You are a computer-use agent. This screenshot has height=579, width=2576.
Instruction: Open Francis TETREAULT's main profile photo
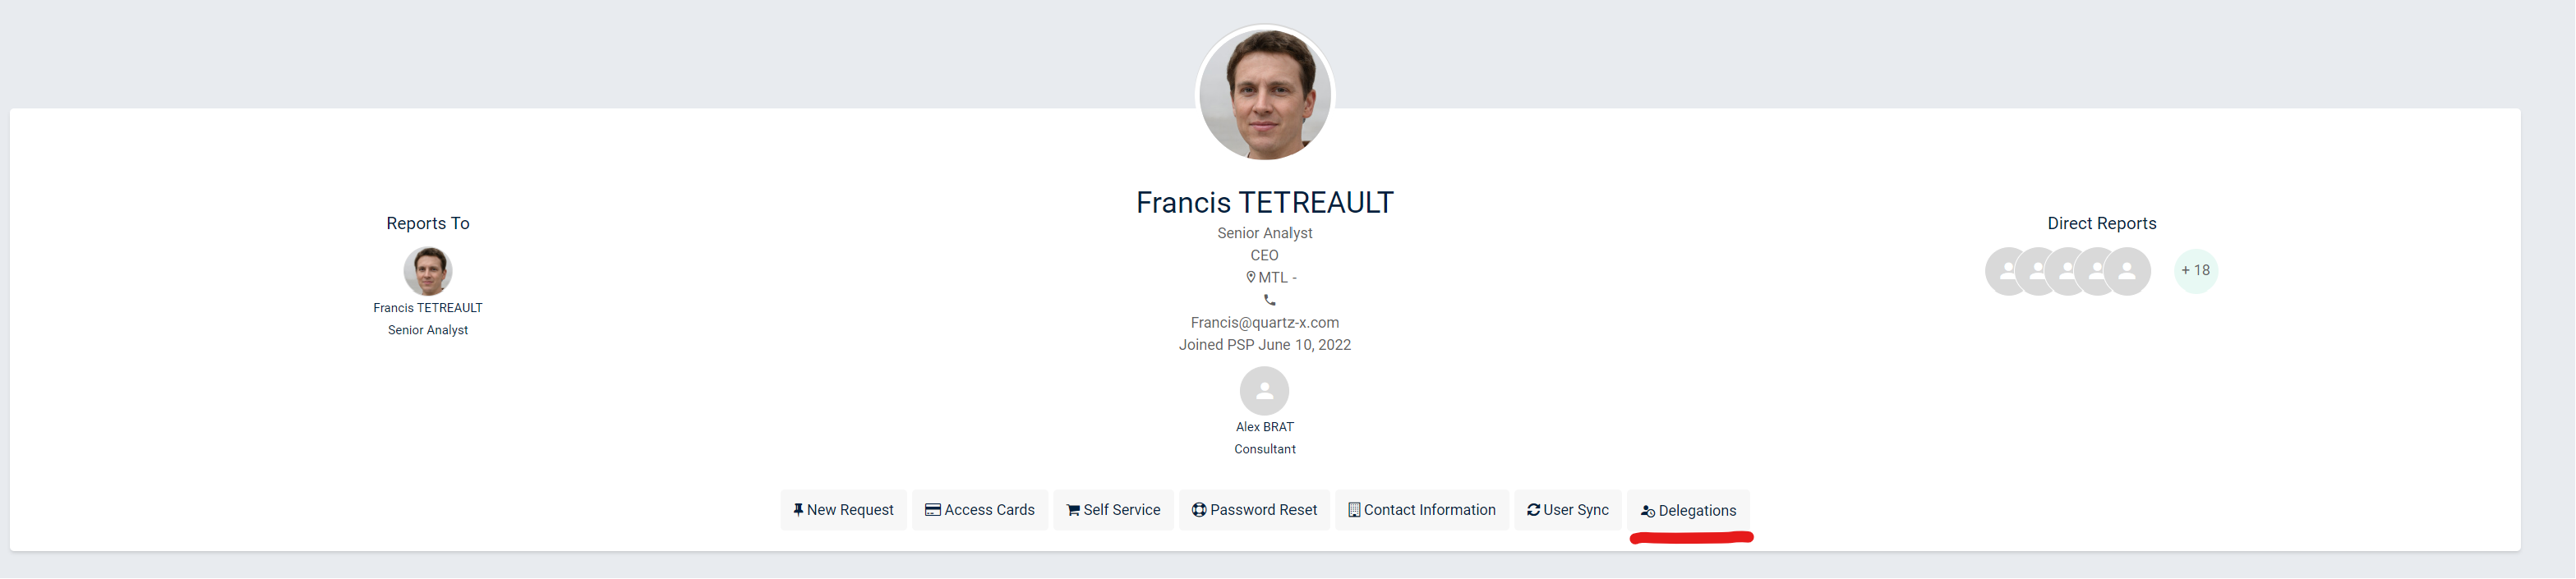pos(1265,94)
